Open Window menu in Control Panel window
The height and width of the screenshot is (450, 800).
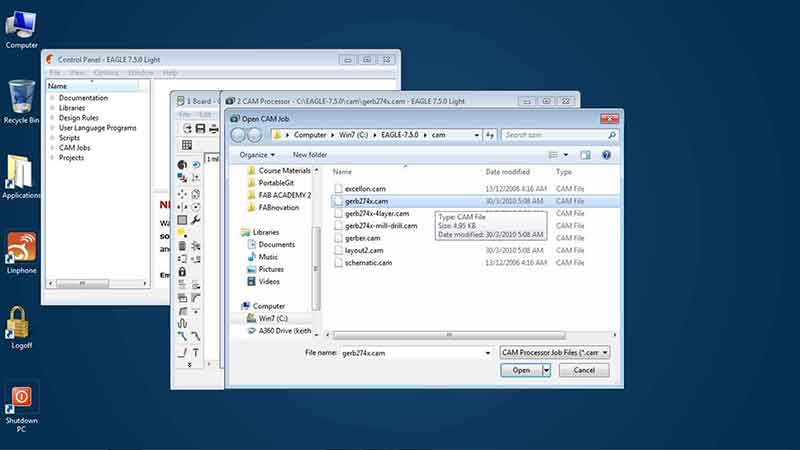[x=141, y=73]
